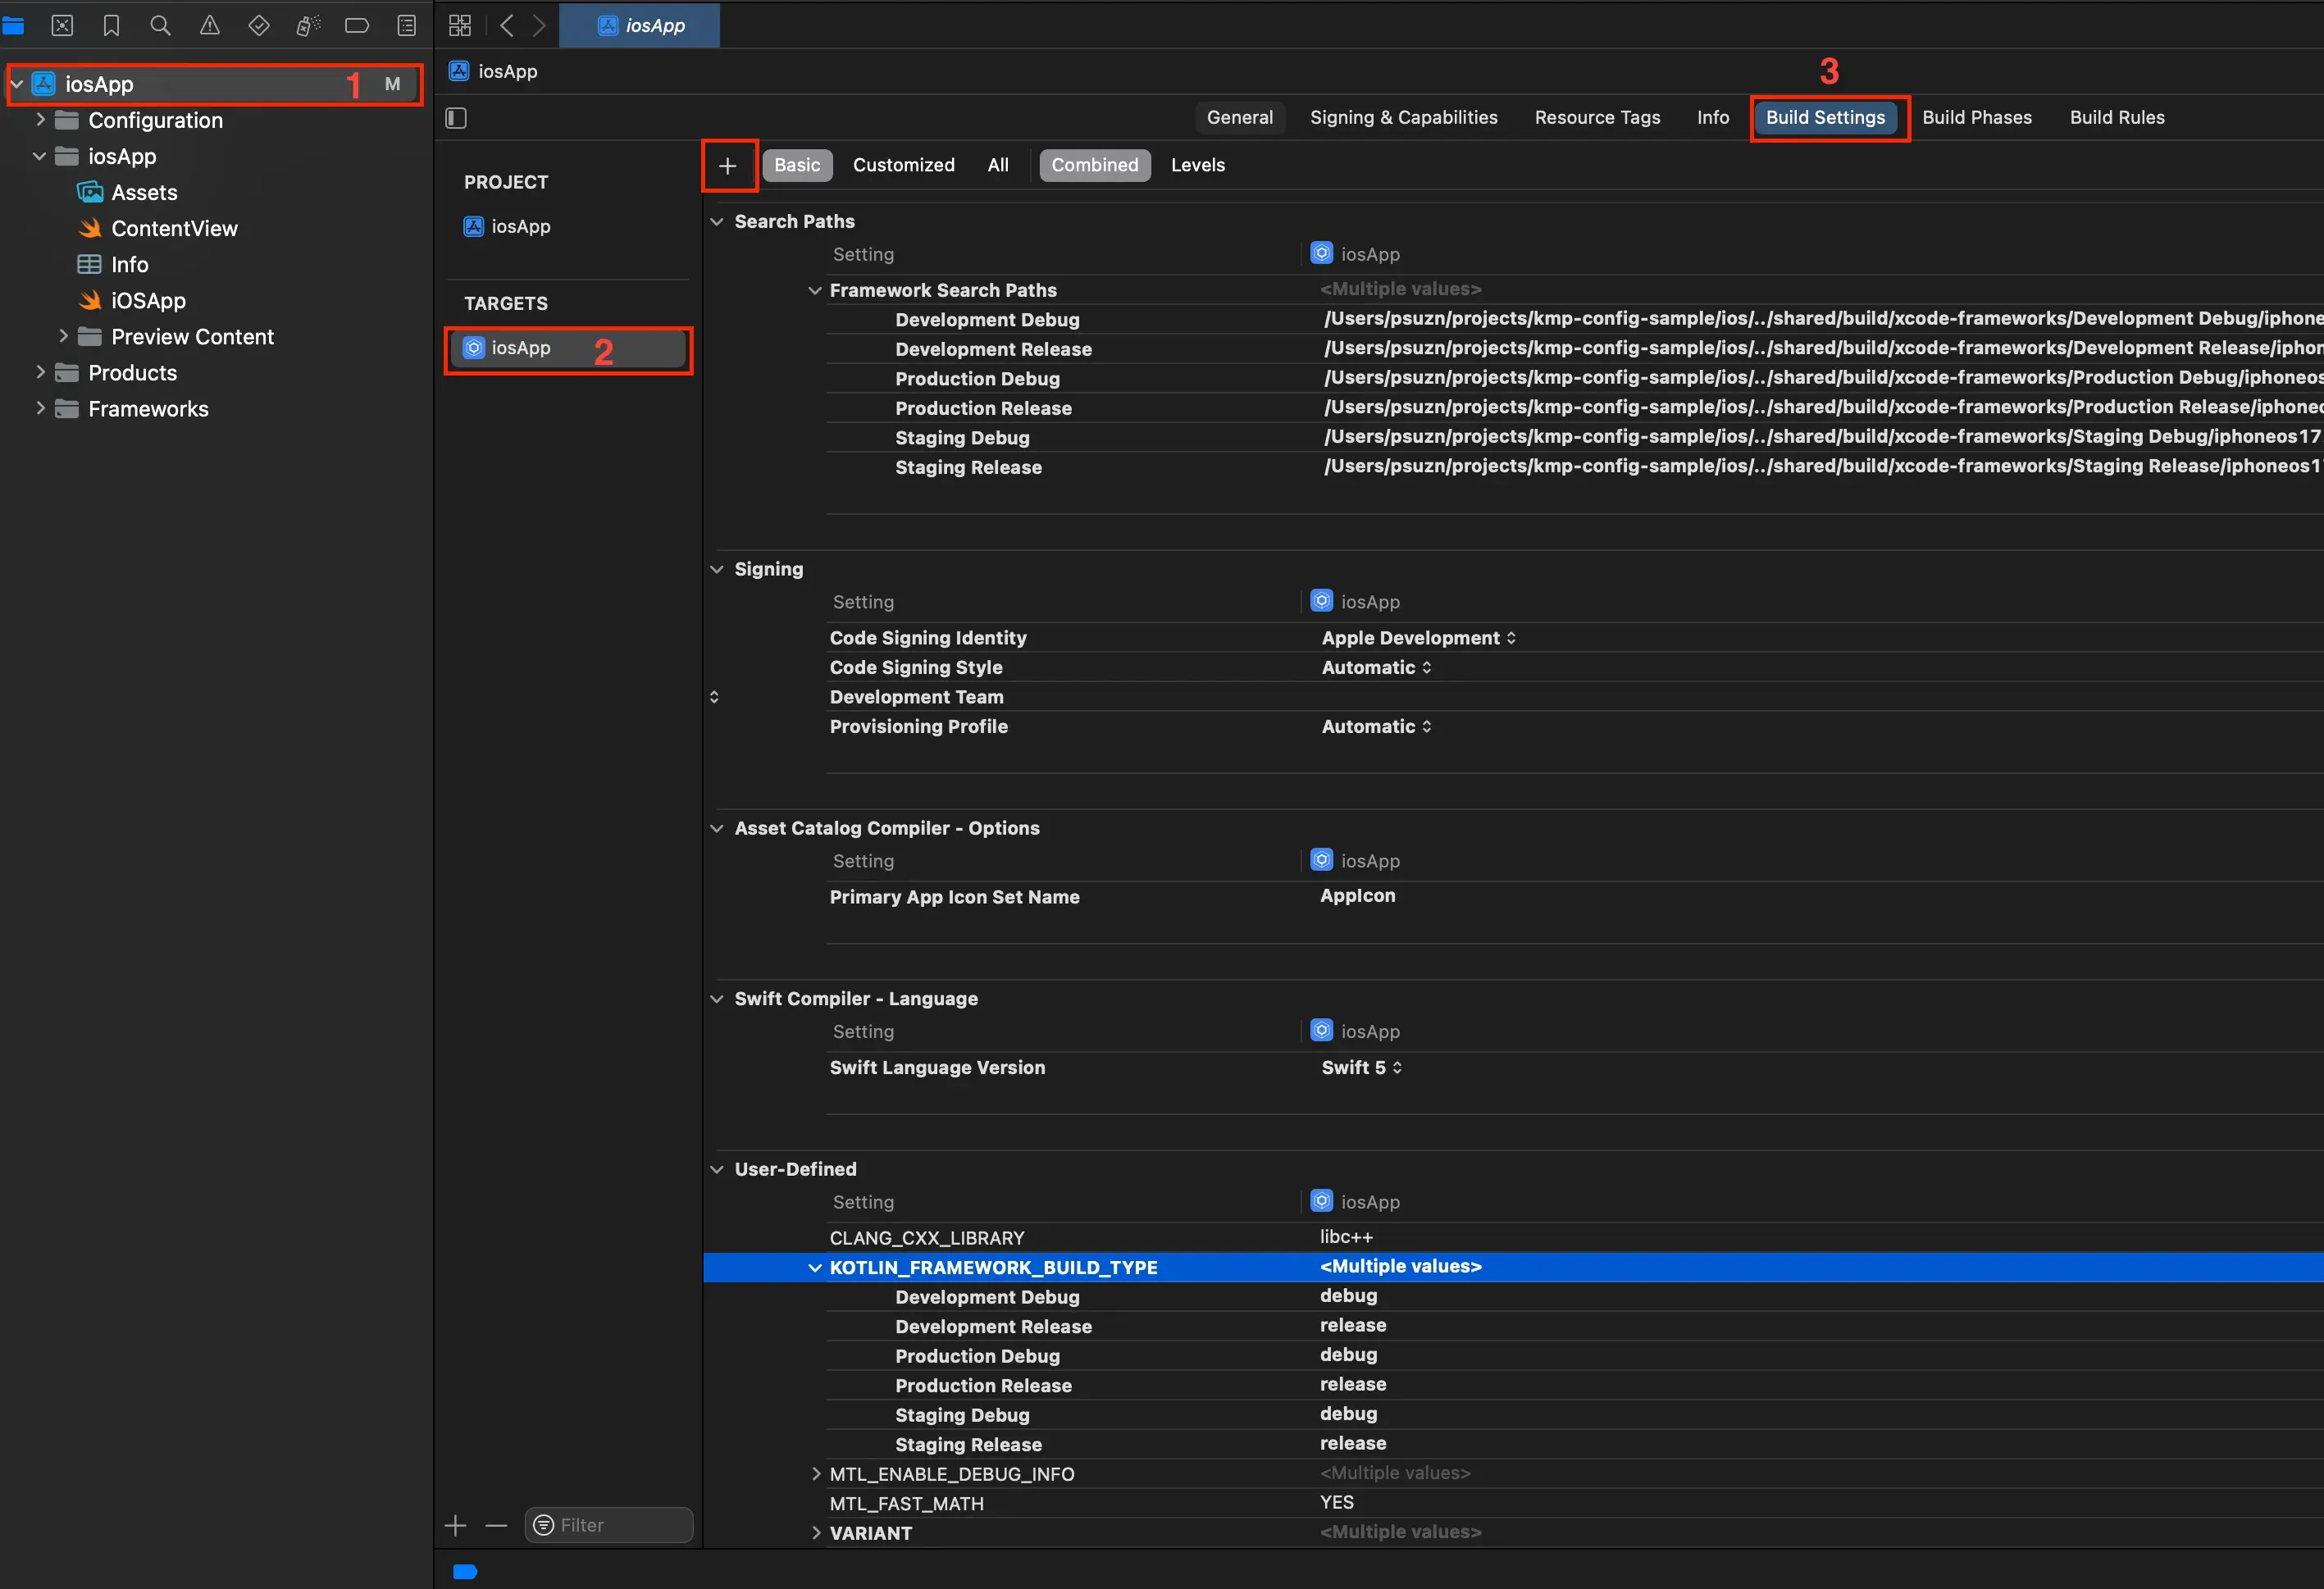Open the Report navigator icon
Screen dimensions: 2324x1589
click(406, 25)
